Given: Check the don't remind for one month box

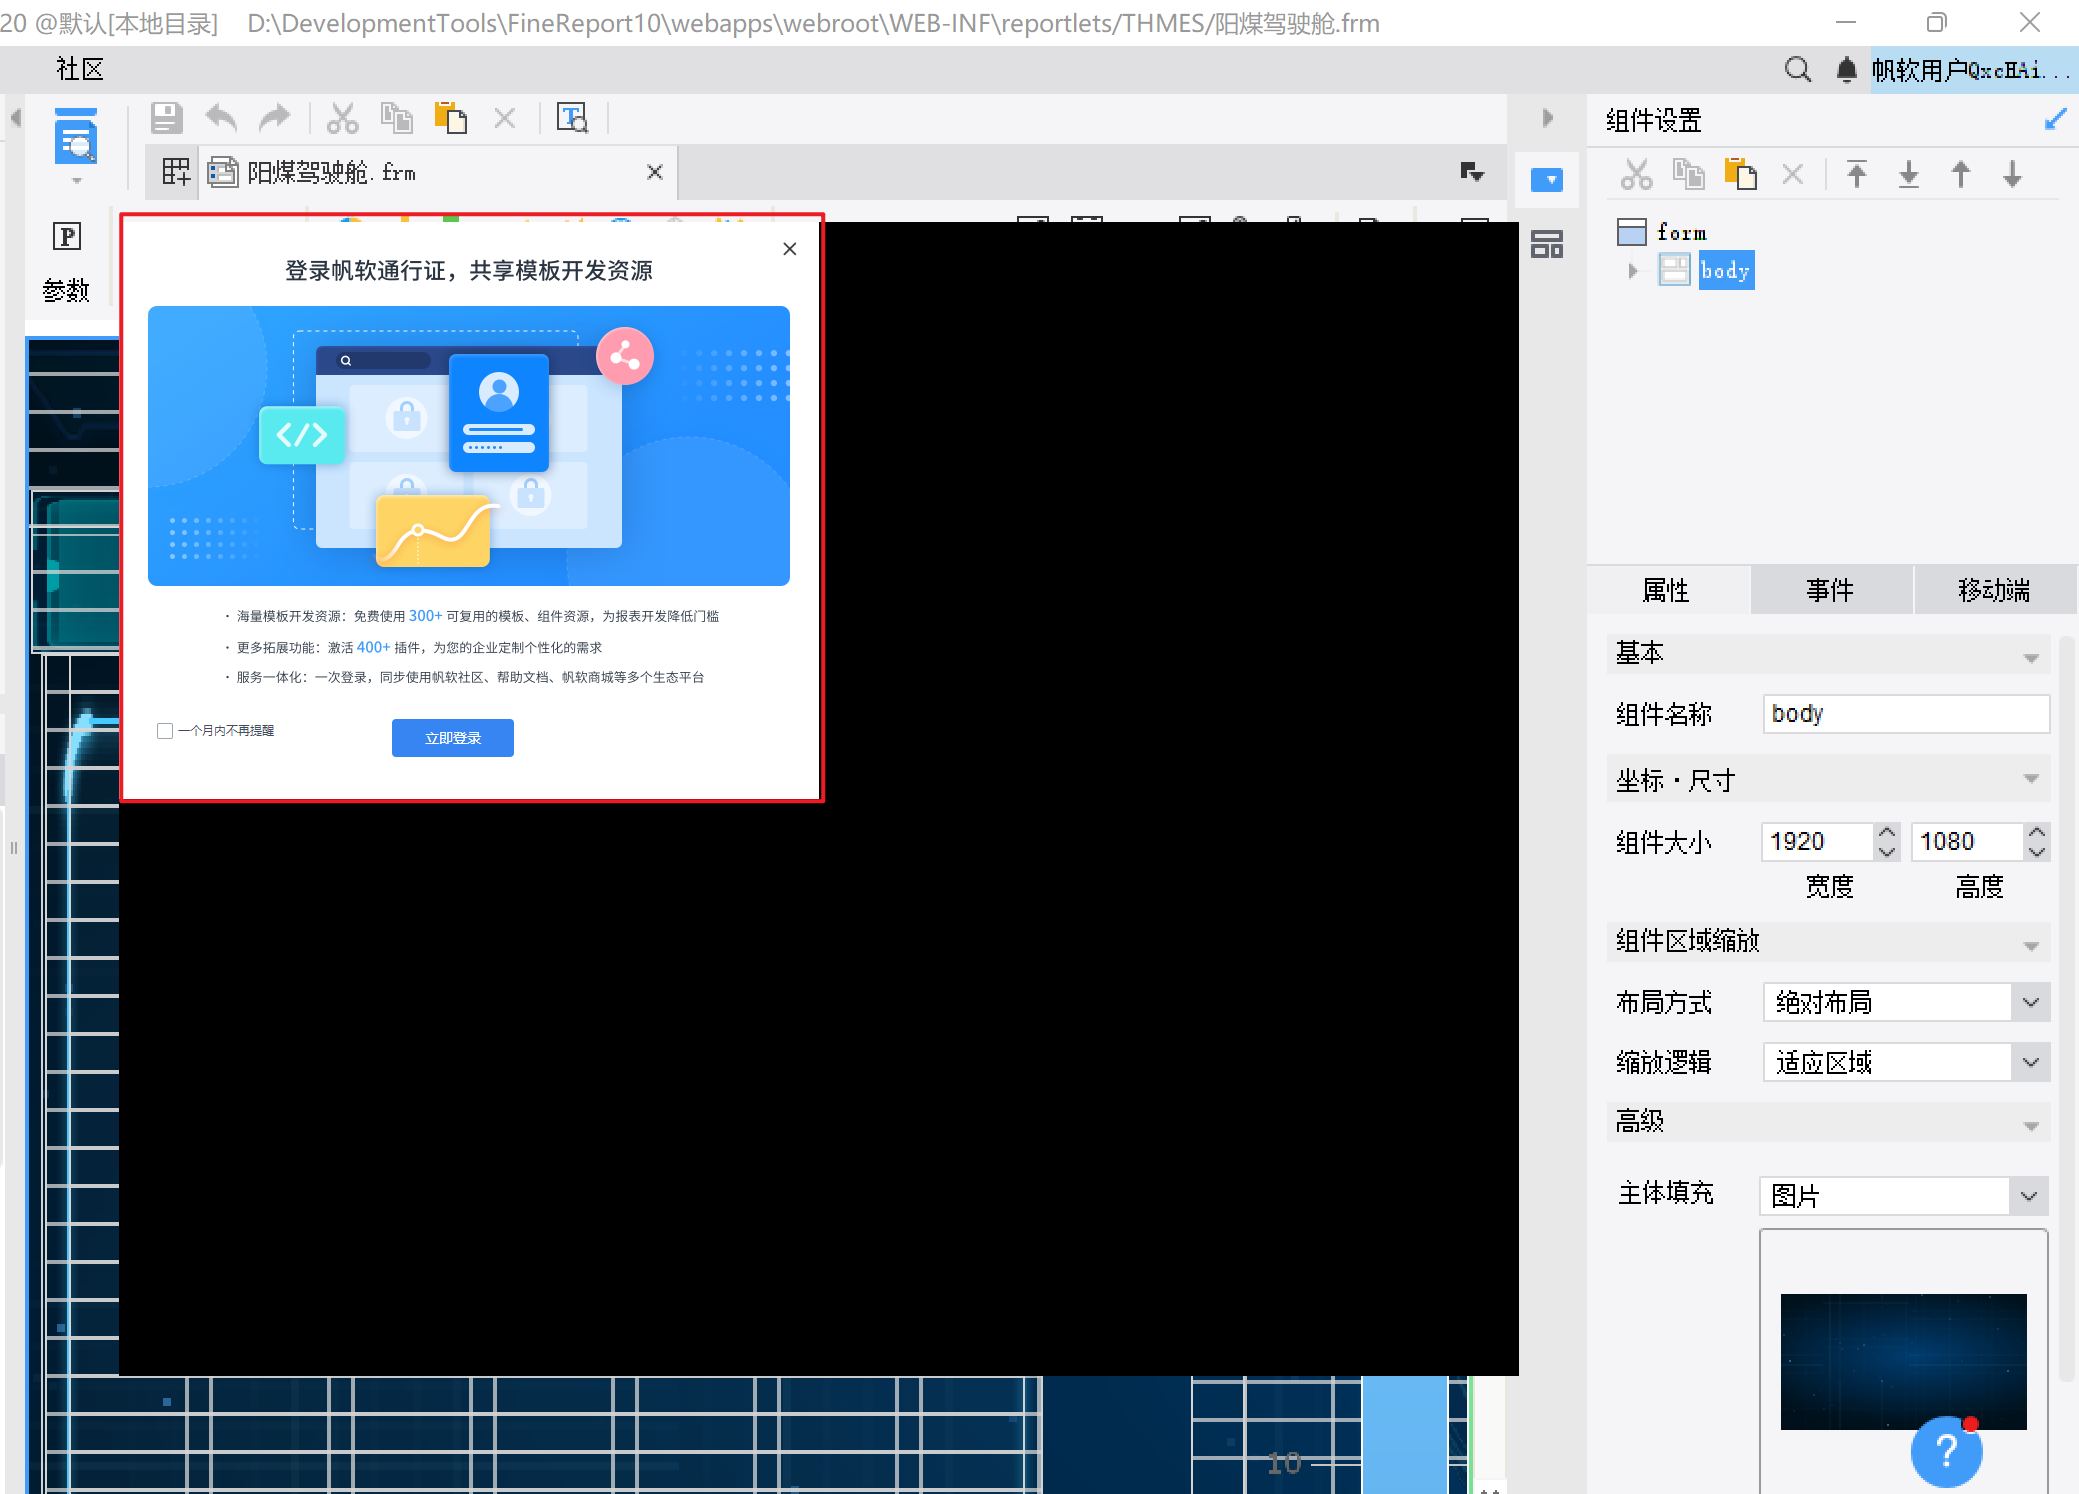Looking at the screenshot, I should coord(165,731).
